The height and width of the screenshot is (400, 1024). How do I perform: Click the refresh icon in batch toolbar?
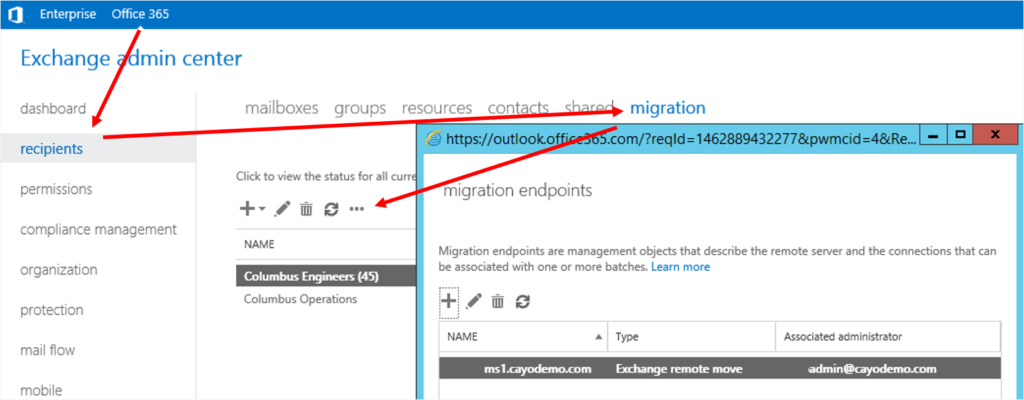pyautogui.click(x=331, y=209)
